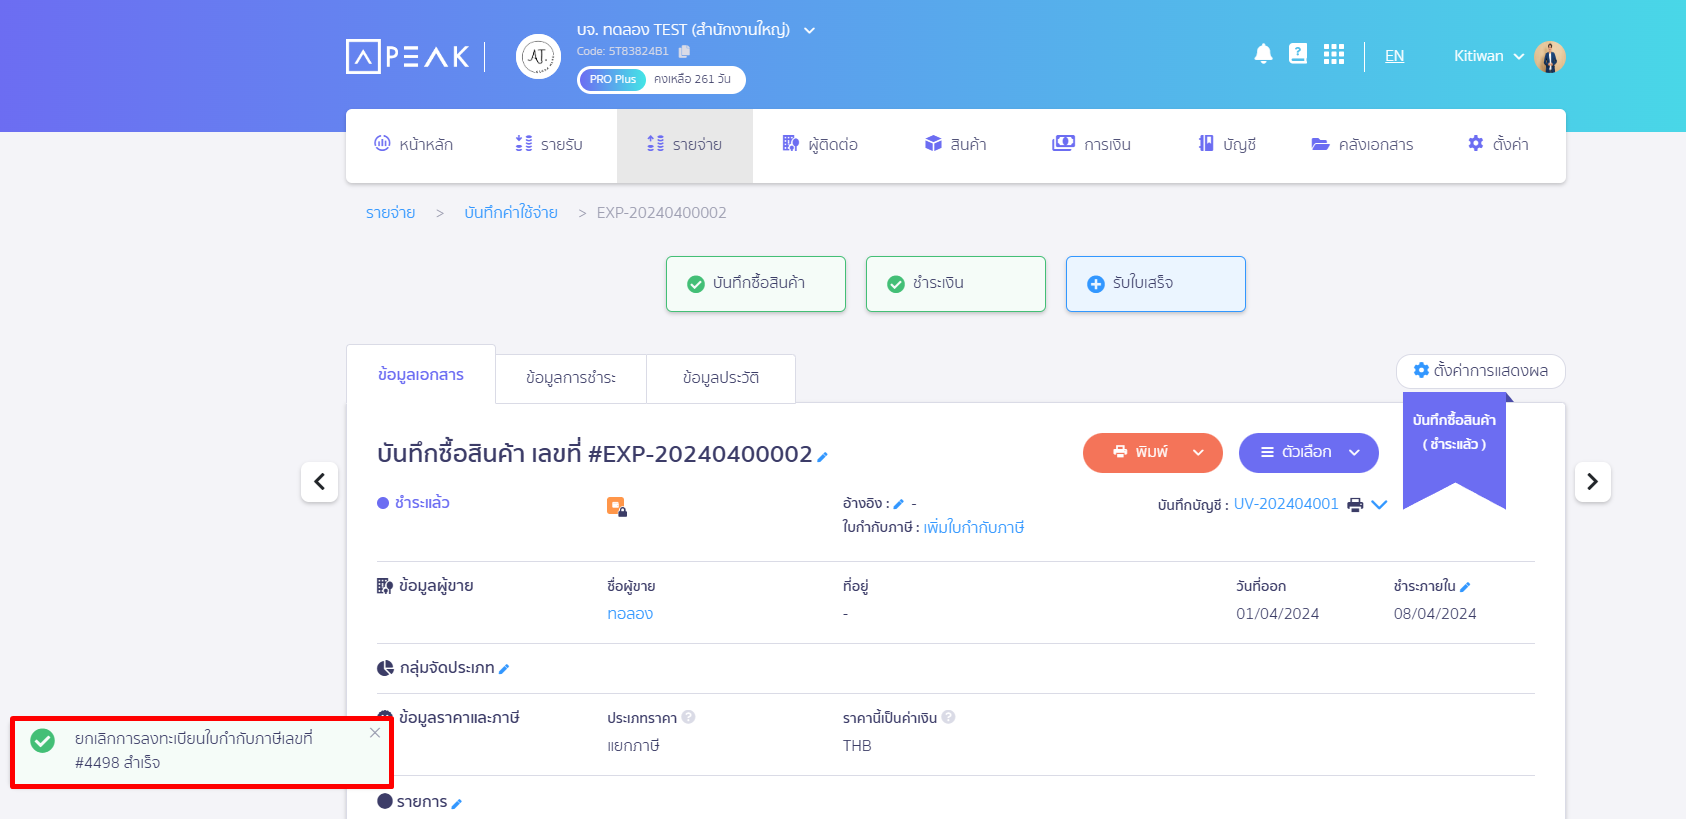This screenshot has width=1686, height=819.
Task: Click the due date 08/04/2024
Action: [x=1435, y=614]
